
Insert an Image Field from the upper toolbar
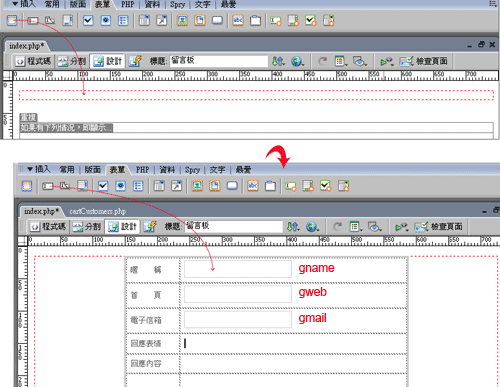click(x=182, y=21)
